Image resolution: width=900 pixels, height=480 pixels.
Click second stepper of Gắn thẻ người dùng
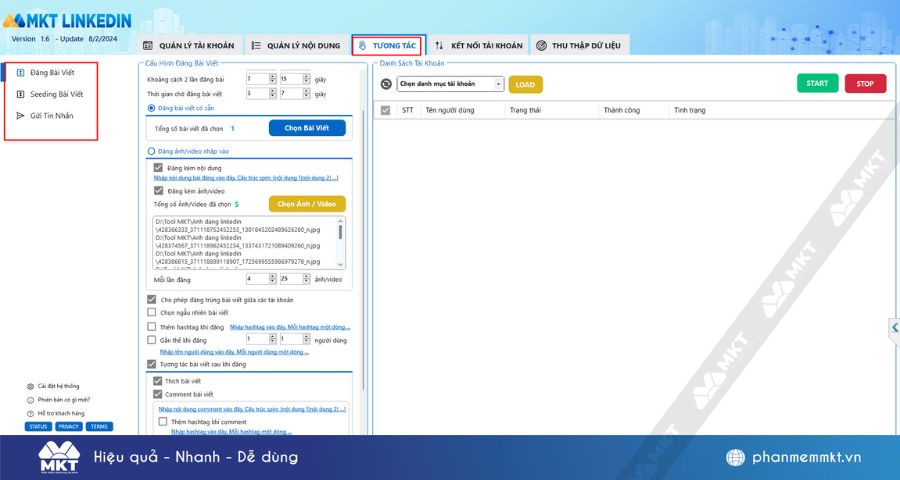click(307, 340)
